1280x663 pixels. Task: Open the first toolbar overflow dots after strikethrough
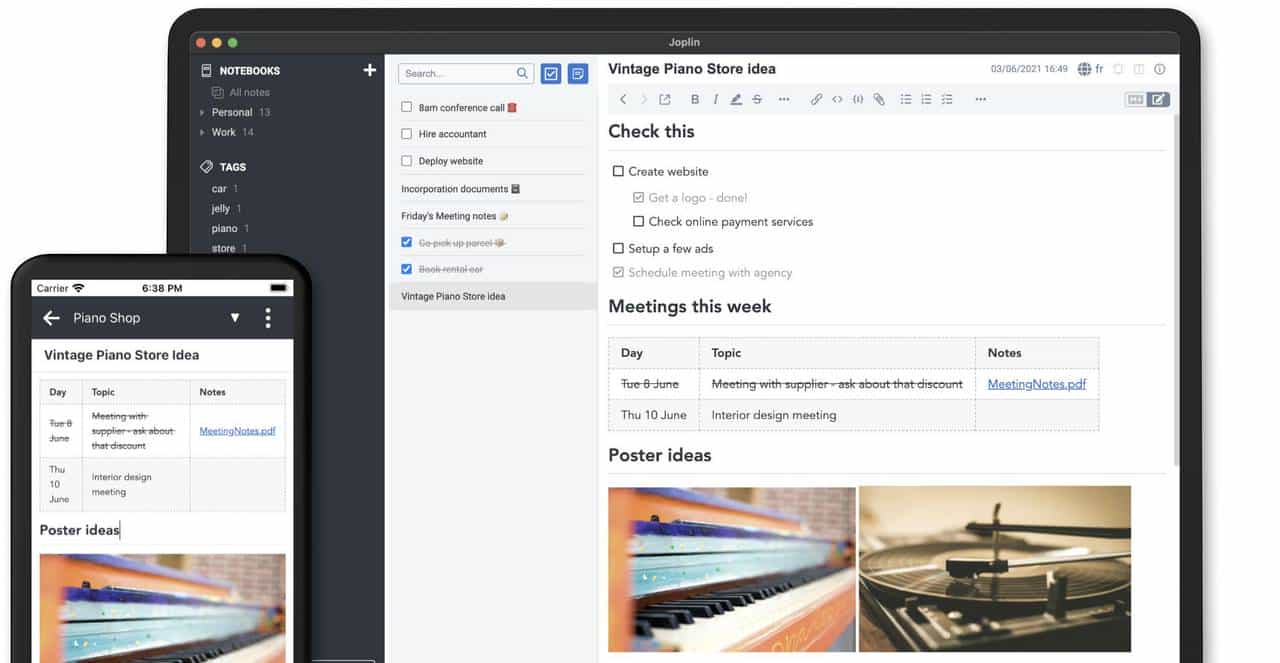[784, 99]
